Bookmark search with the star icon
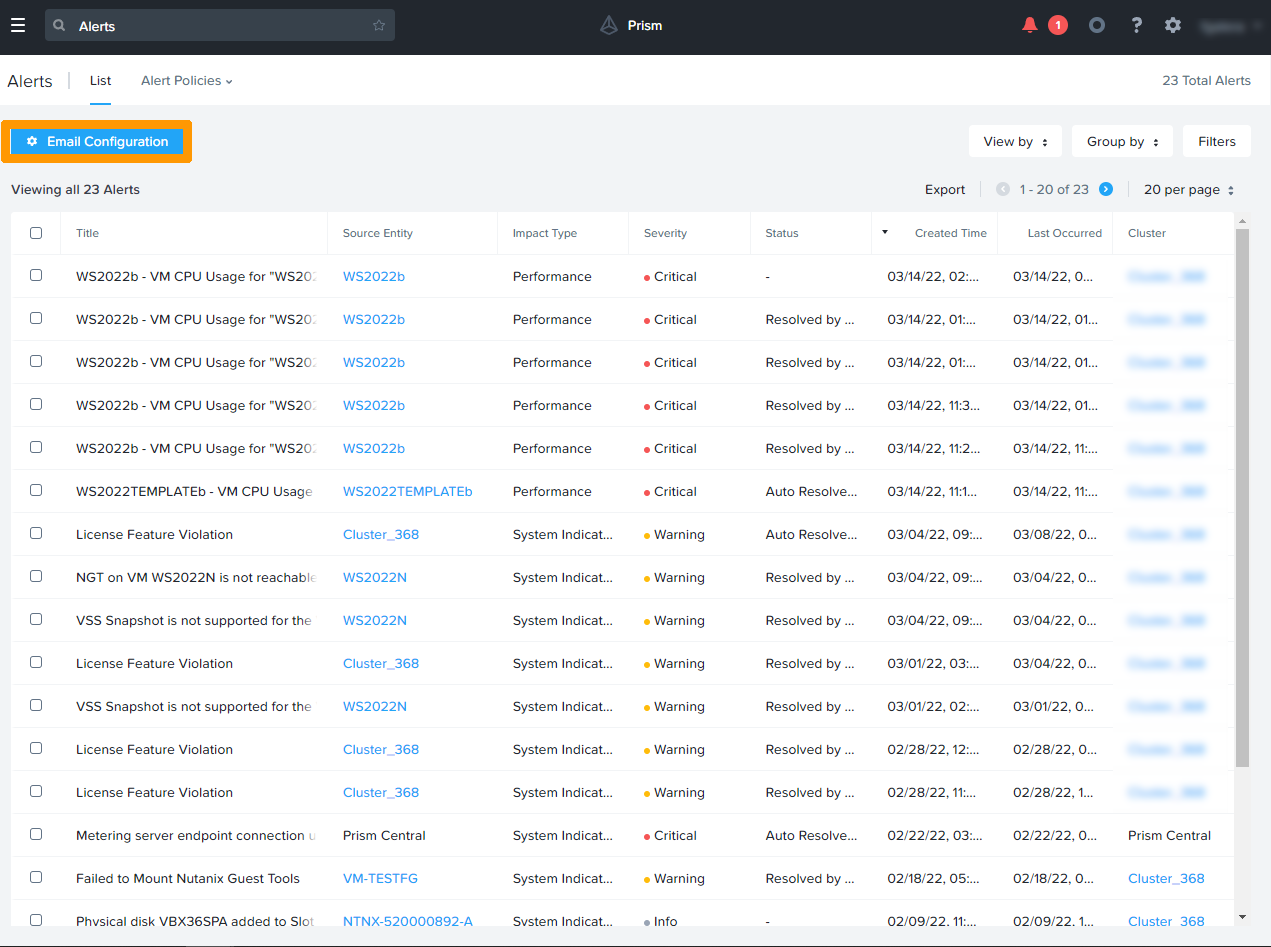Viewport: 1271px width, 947px height. click(x=379, y=26)
